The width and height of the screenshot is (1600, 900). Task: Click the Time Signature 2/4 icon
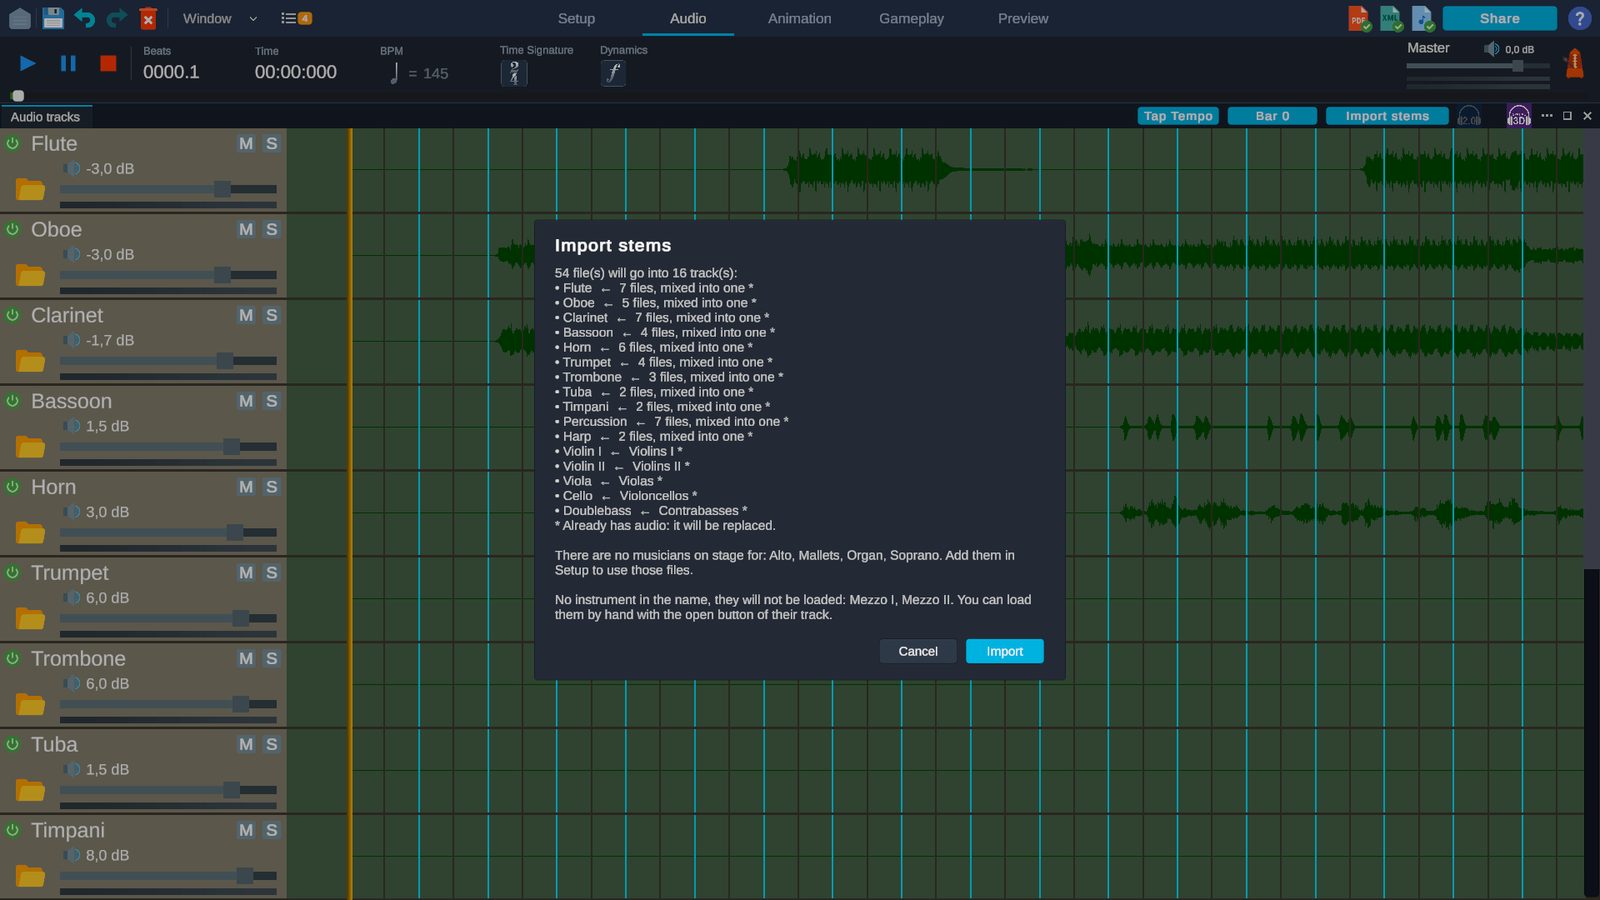click(514, 73)
